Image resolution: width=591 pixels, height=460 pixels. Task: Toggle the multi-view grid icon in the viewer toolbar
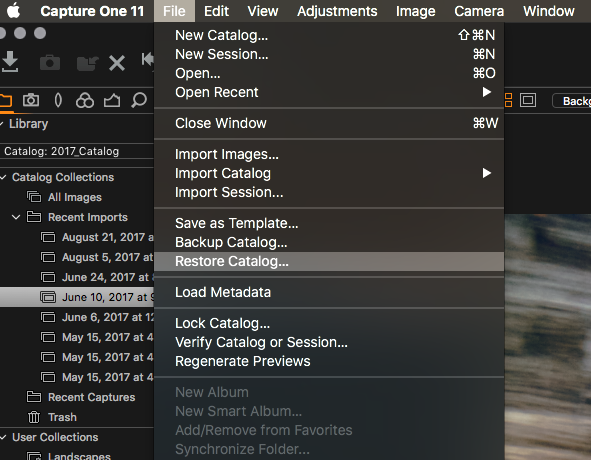(x=508, y=100)
